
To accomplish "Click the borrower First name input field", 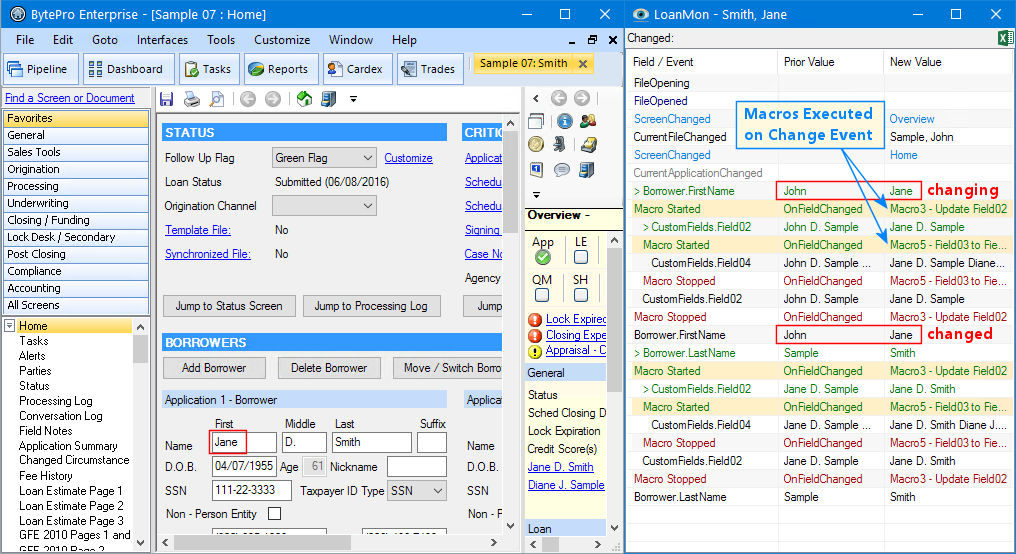I will 244,443.
